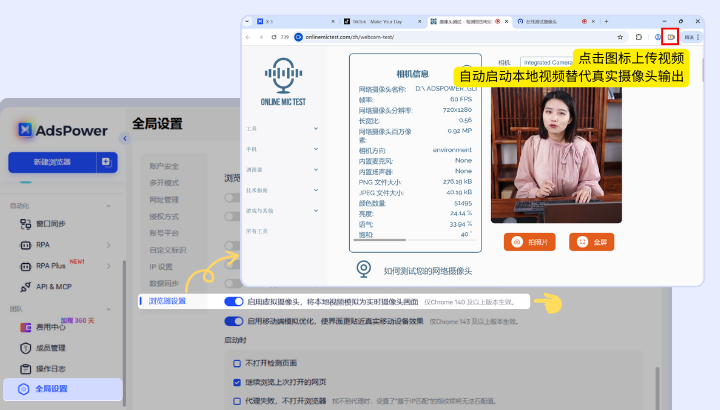
Task: Bookmark the page with the star icon
Action: (620, 37)
